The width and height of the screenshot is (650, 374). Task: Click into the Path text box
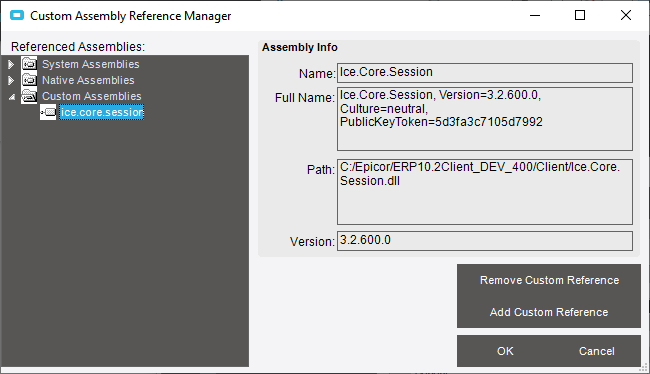485,192
